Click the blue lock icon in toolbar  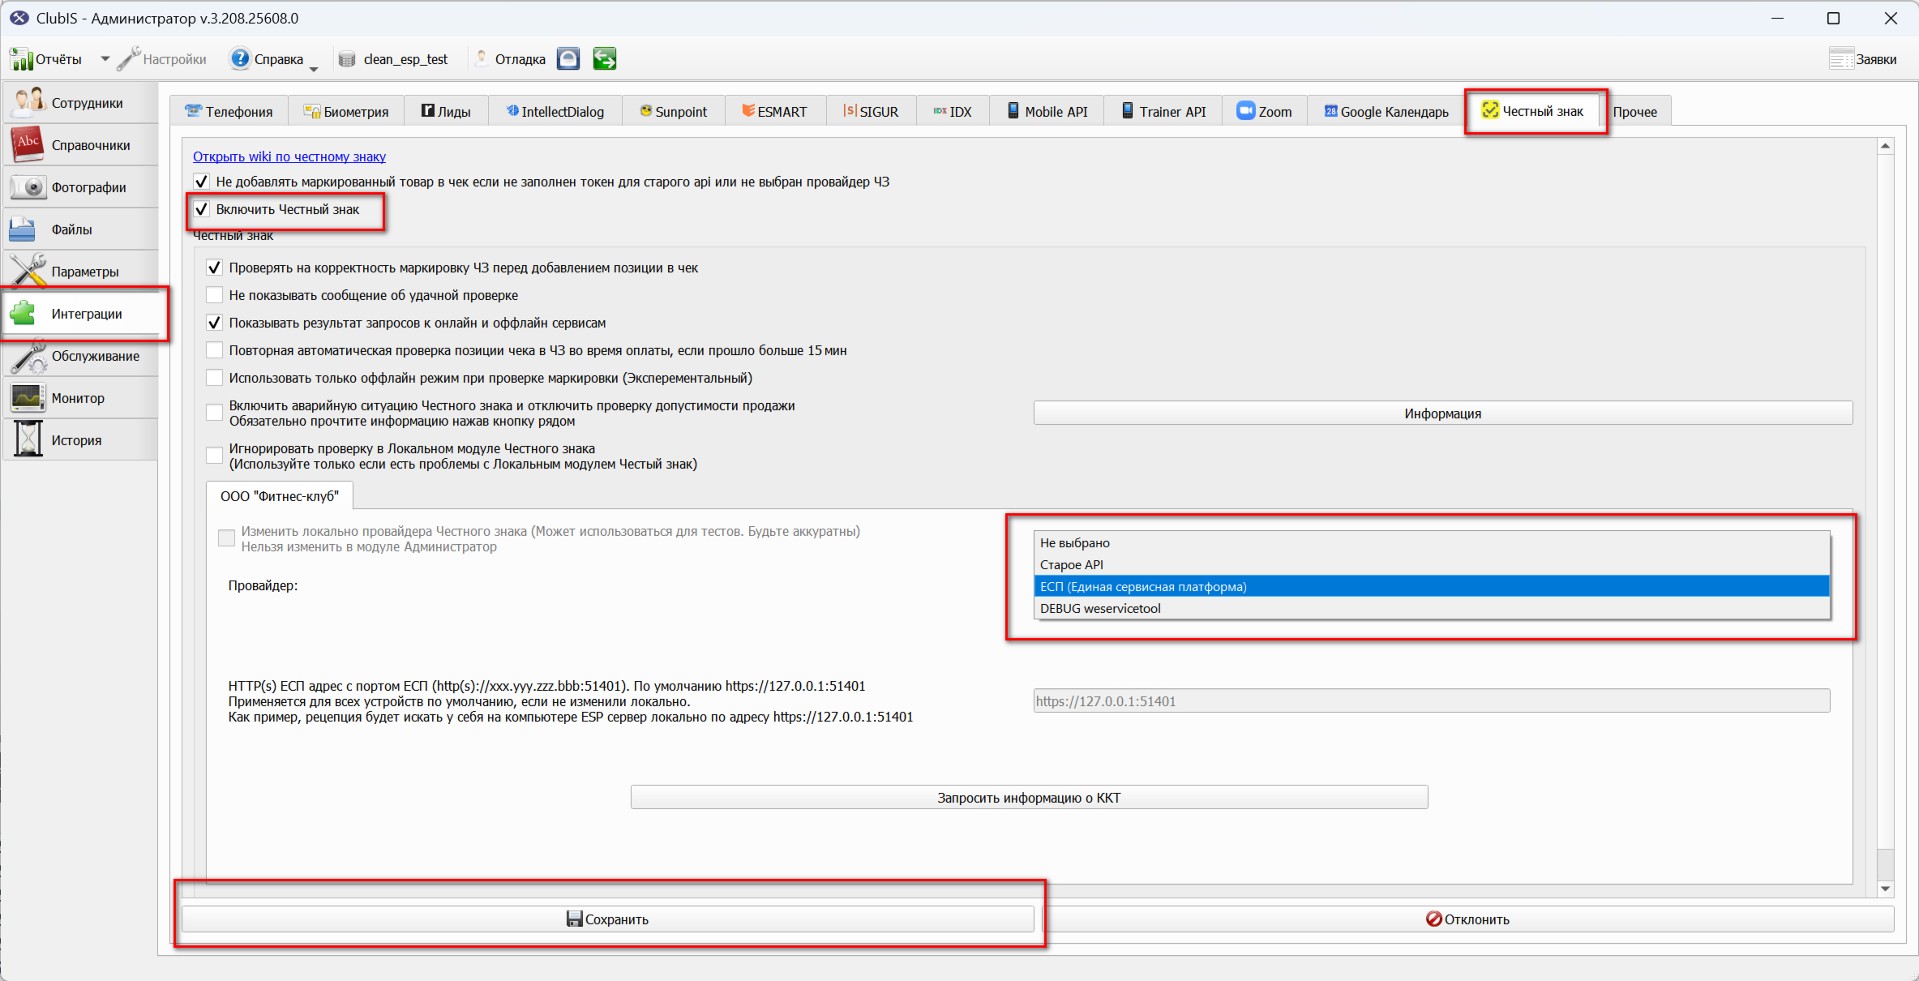coord(568,59)
